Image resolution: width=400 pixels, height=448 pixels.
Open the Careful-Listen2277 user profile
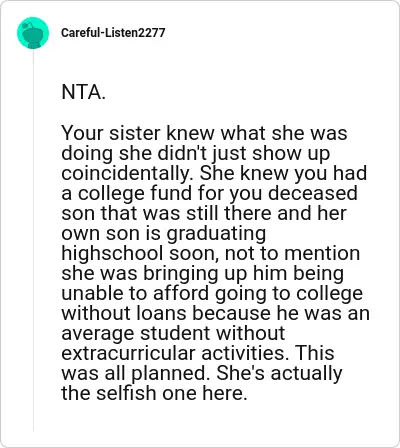tap(113, 33)
